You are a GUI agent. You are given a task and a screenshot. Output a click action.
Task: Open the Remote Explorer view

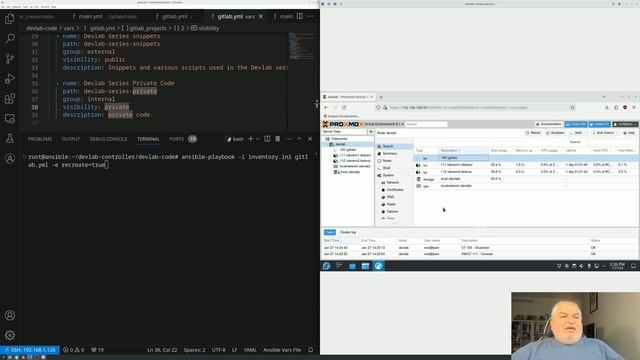coord(10,118)
